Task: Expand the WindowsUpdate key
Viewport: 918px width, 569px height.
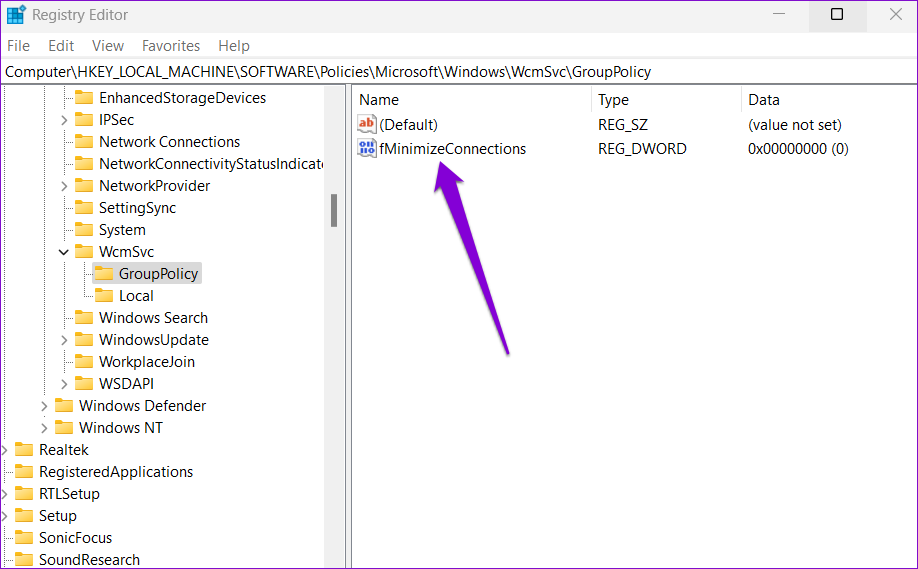Action: coord(64,340)
